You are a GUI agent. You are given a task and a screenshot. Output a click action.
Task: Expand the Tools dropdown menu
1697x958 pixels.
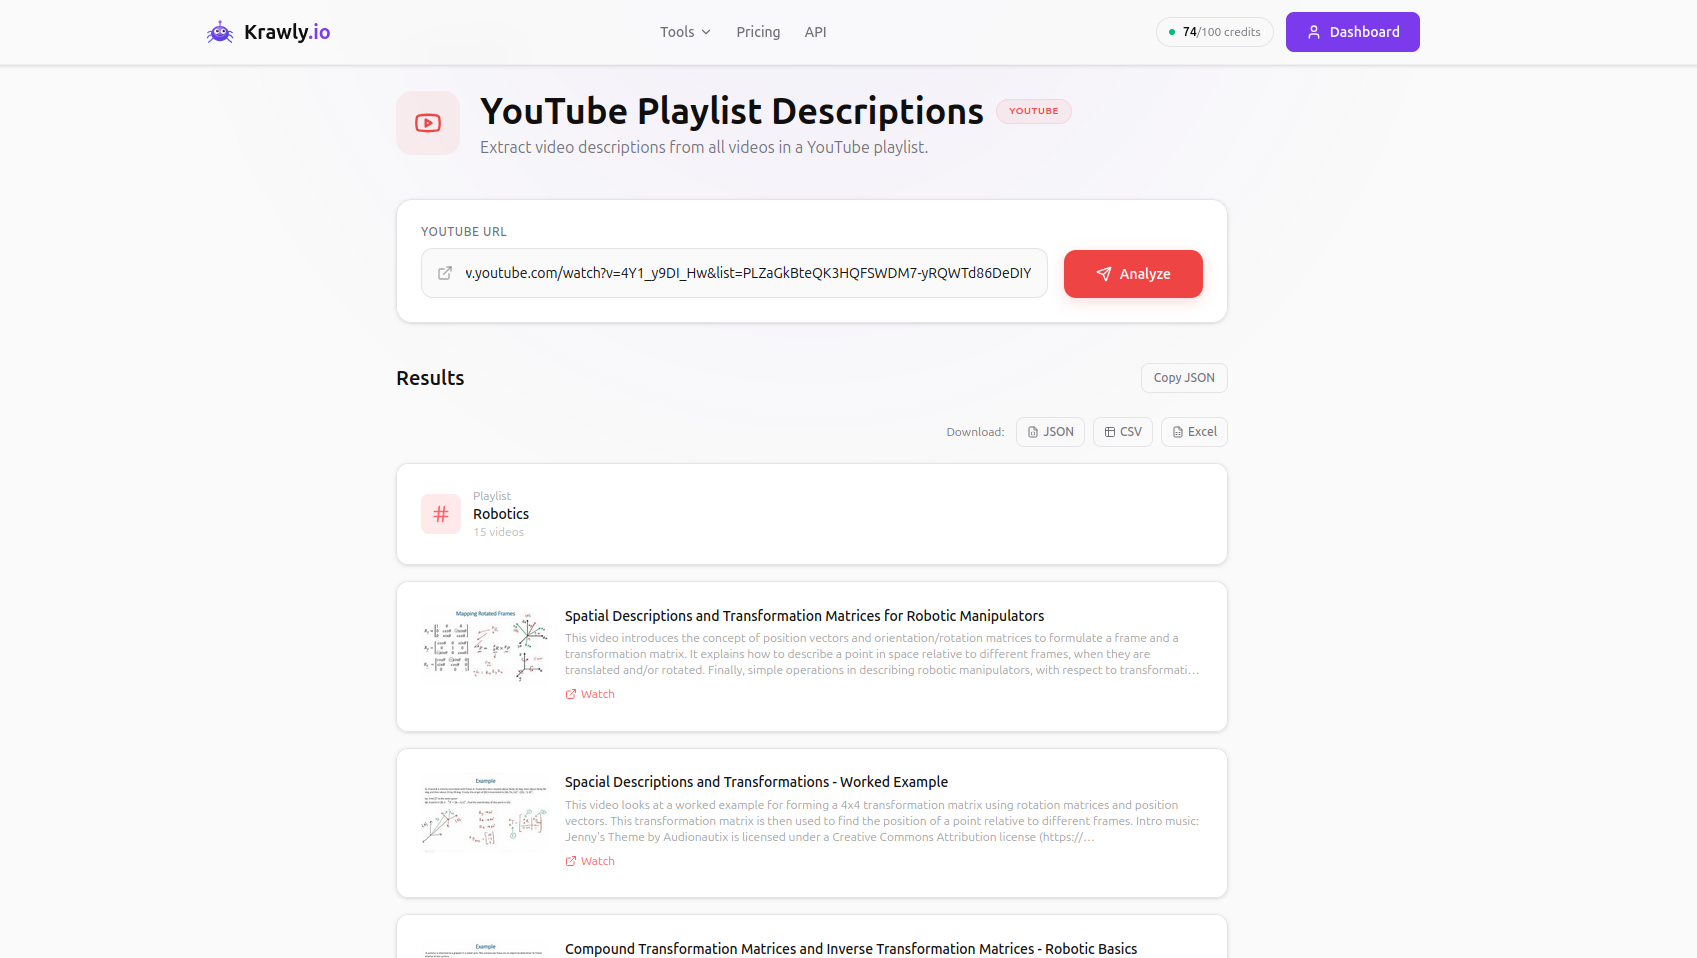coord(685,32)
